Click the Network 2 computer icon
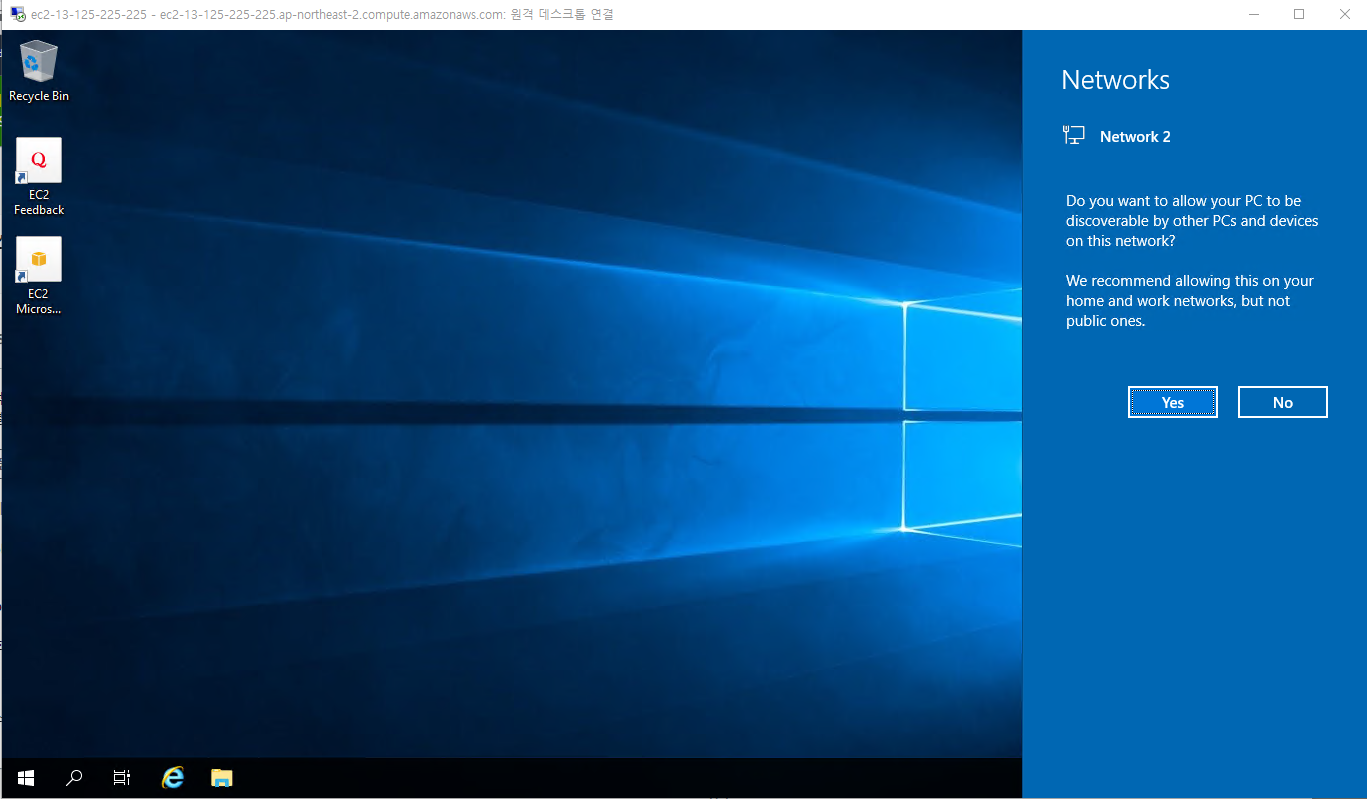The image size is (1367, 799). click(1074, 136)
